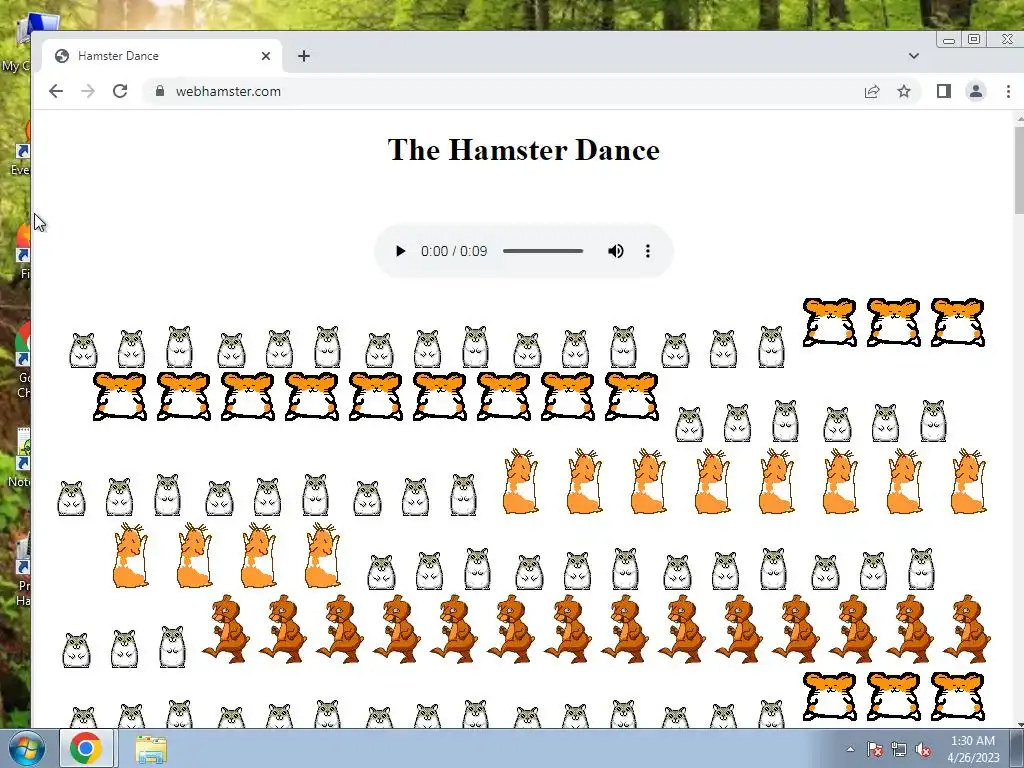Click the taskbar clock 1:30 AM
The image size is (1024, 768).
973,749
